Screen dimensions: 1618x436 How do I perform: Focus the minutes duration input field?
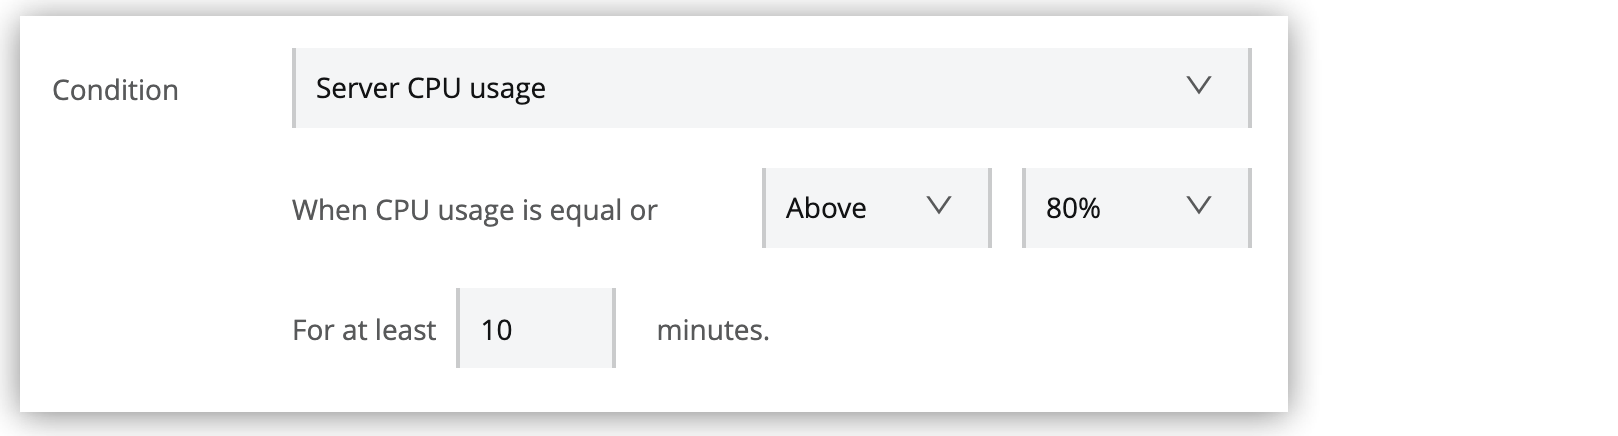click(536, 329)
